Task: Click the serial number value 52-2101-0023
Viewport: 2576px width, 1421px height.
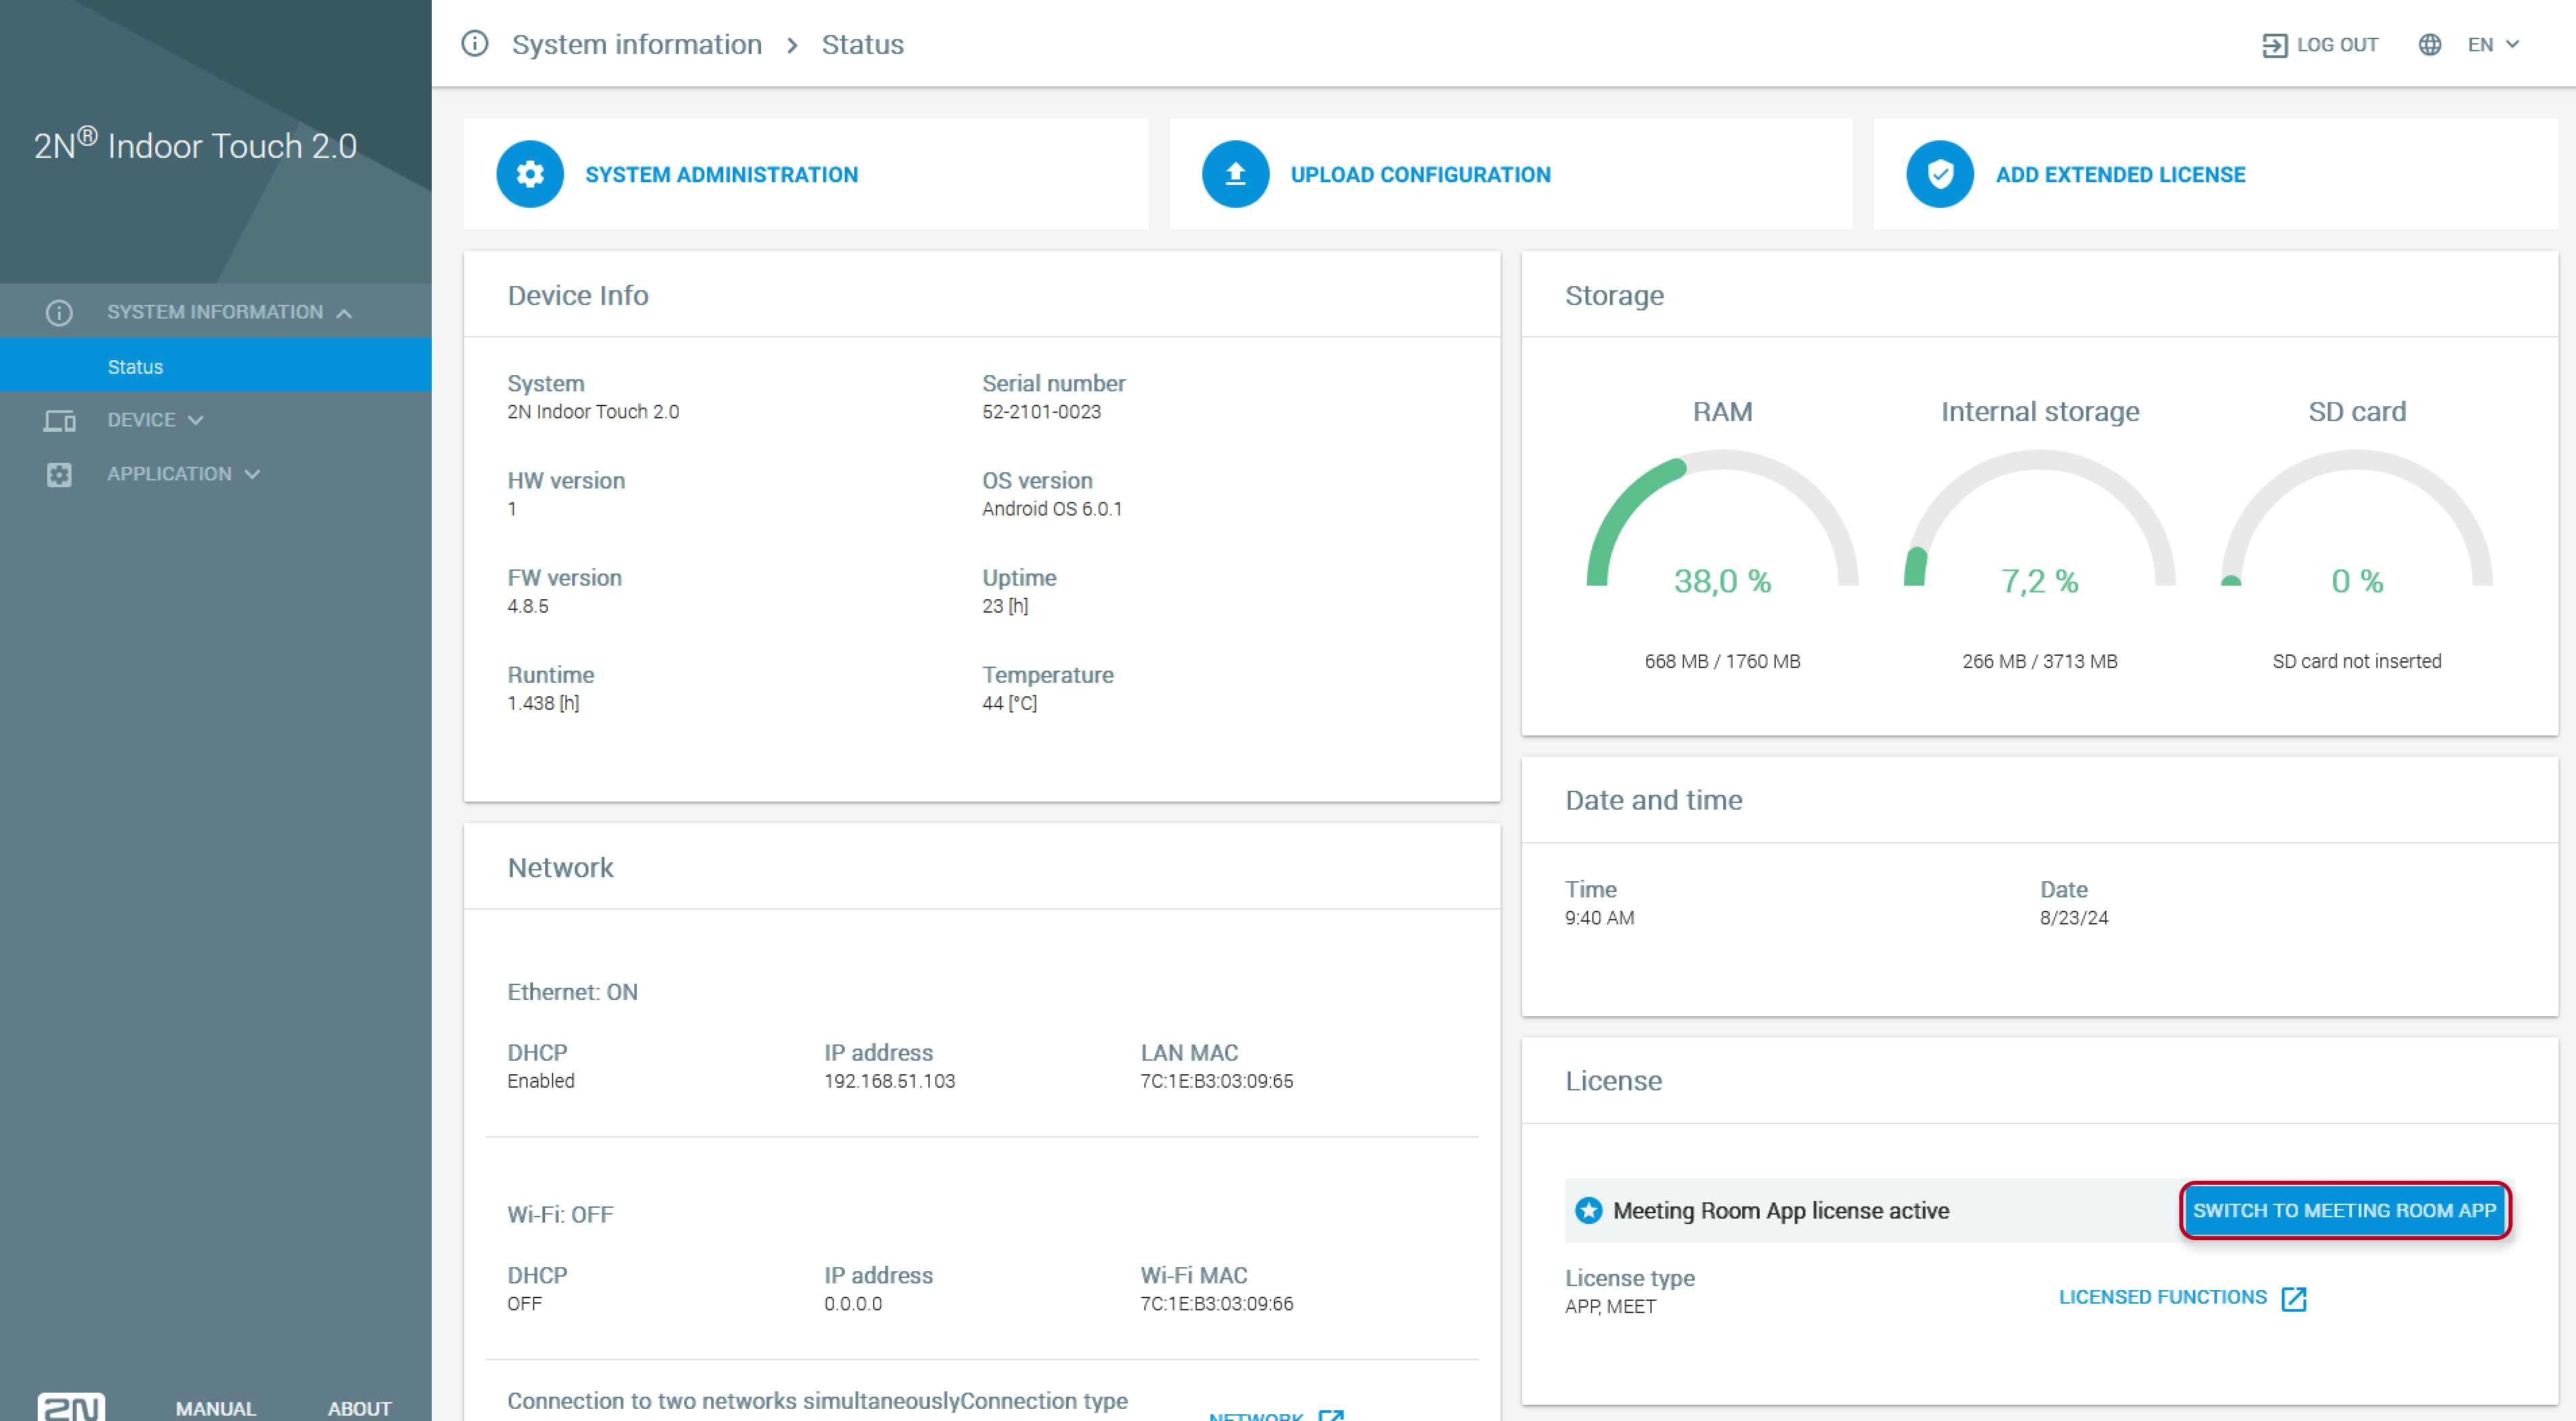Action: pyautogui.click(x=1041, y=412)
